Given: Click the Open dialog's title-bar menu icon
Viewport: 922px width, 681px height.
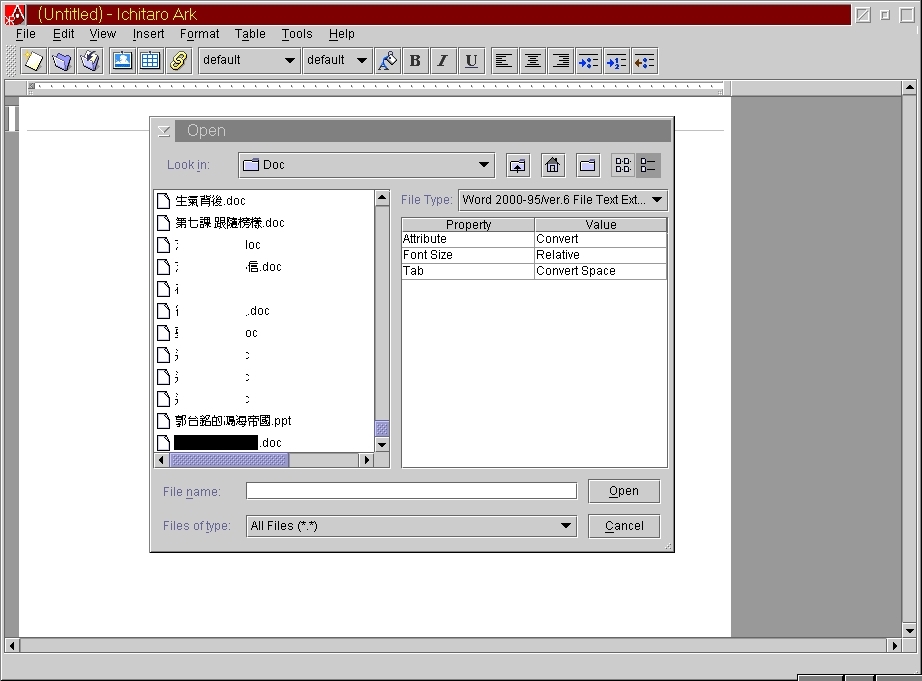Looking at the screenshot, I should [164, 131].
